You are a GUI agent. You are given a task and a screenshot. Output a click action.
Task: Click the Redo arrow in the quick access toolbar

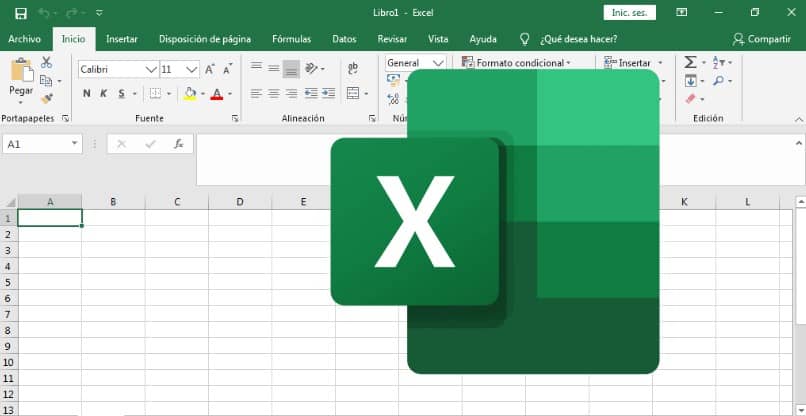coord(70,13)
